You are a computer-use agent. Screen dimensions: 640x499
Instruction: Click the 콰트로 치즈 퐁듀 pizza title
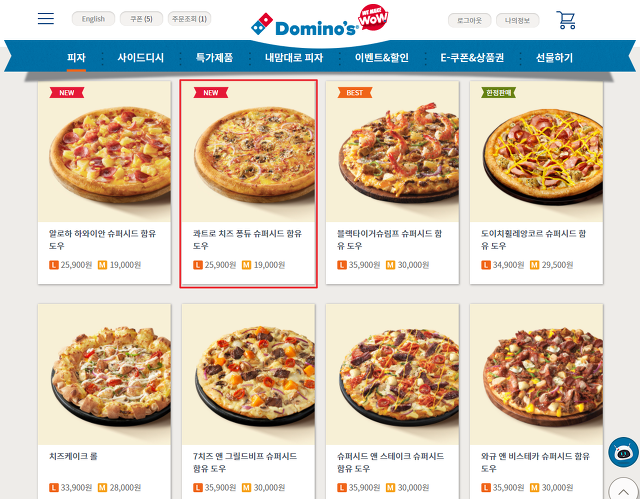[247, 240]
